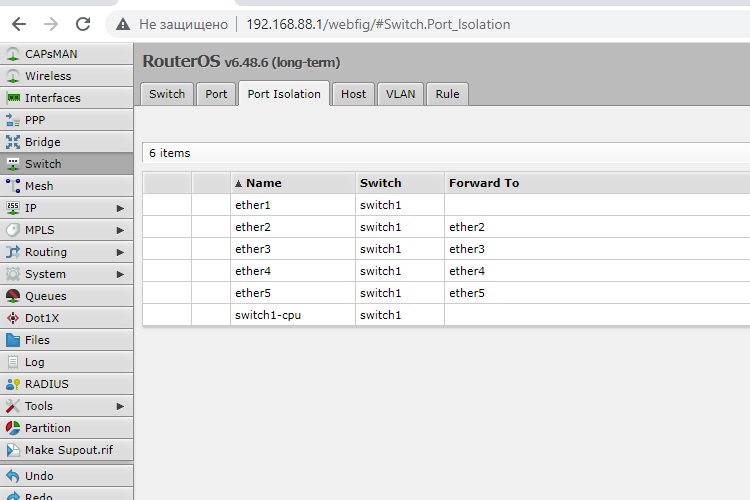
Task: Click the Bridge icon in sidebar
Action: tap(13, 142)
